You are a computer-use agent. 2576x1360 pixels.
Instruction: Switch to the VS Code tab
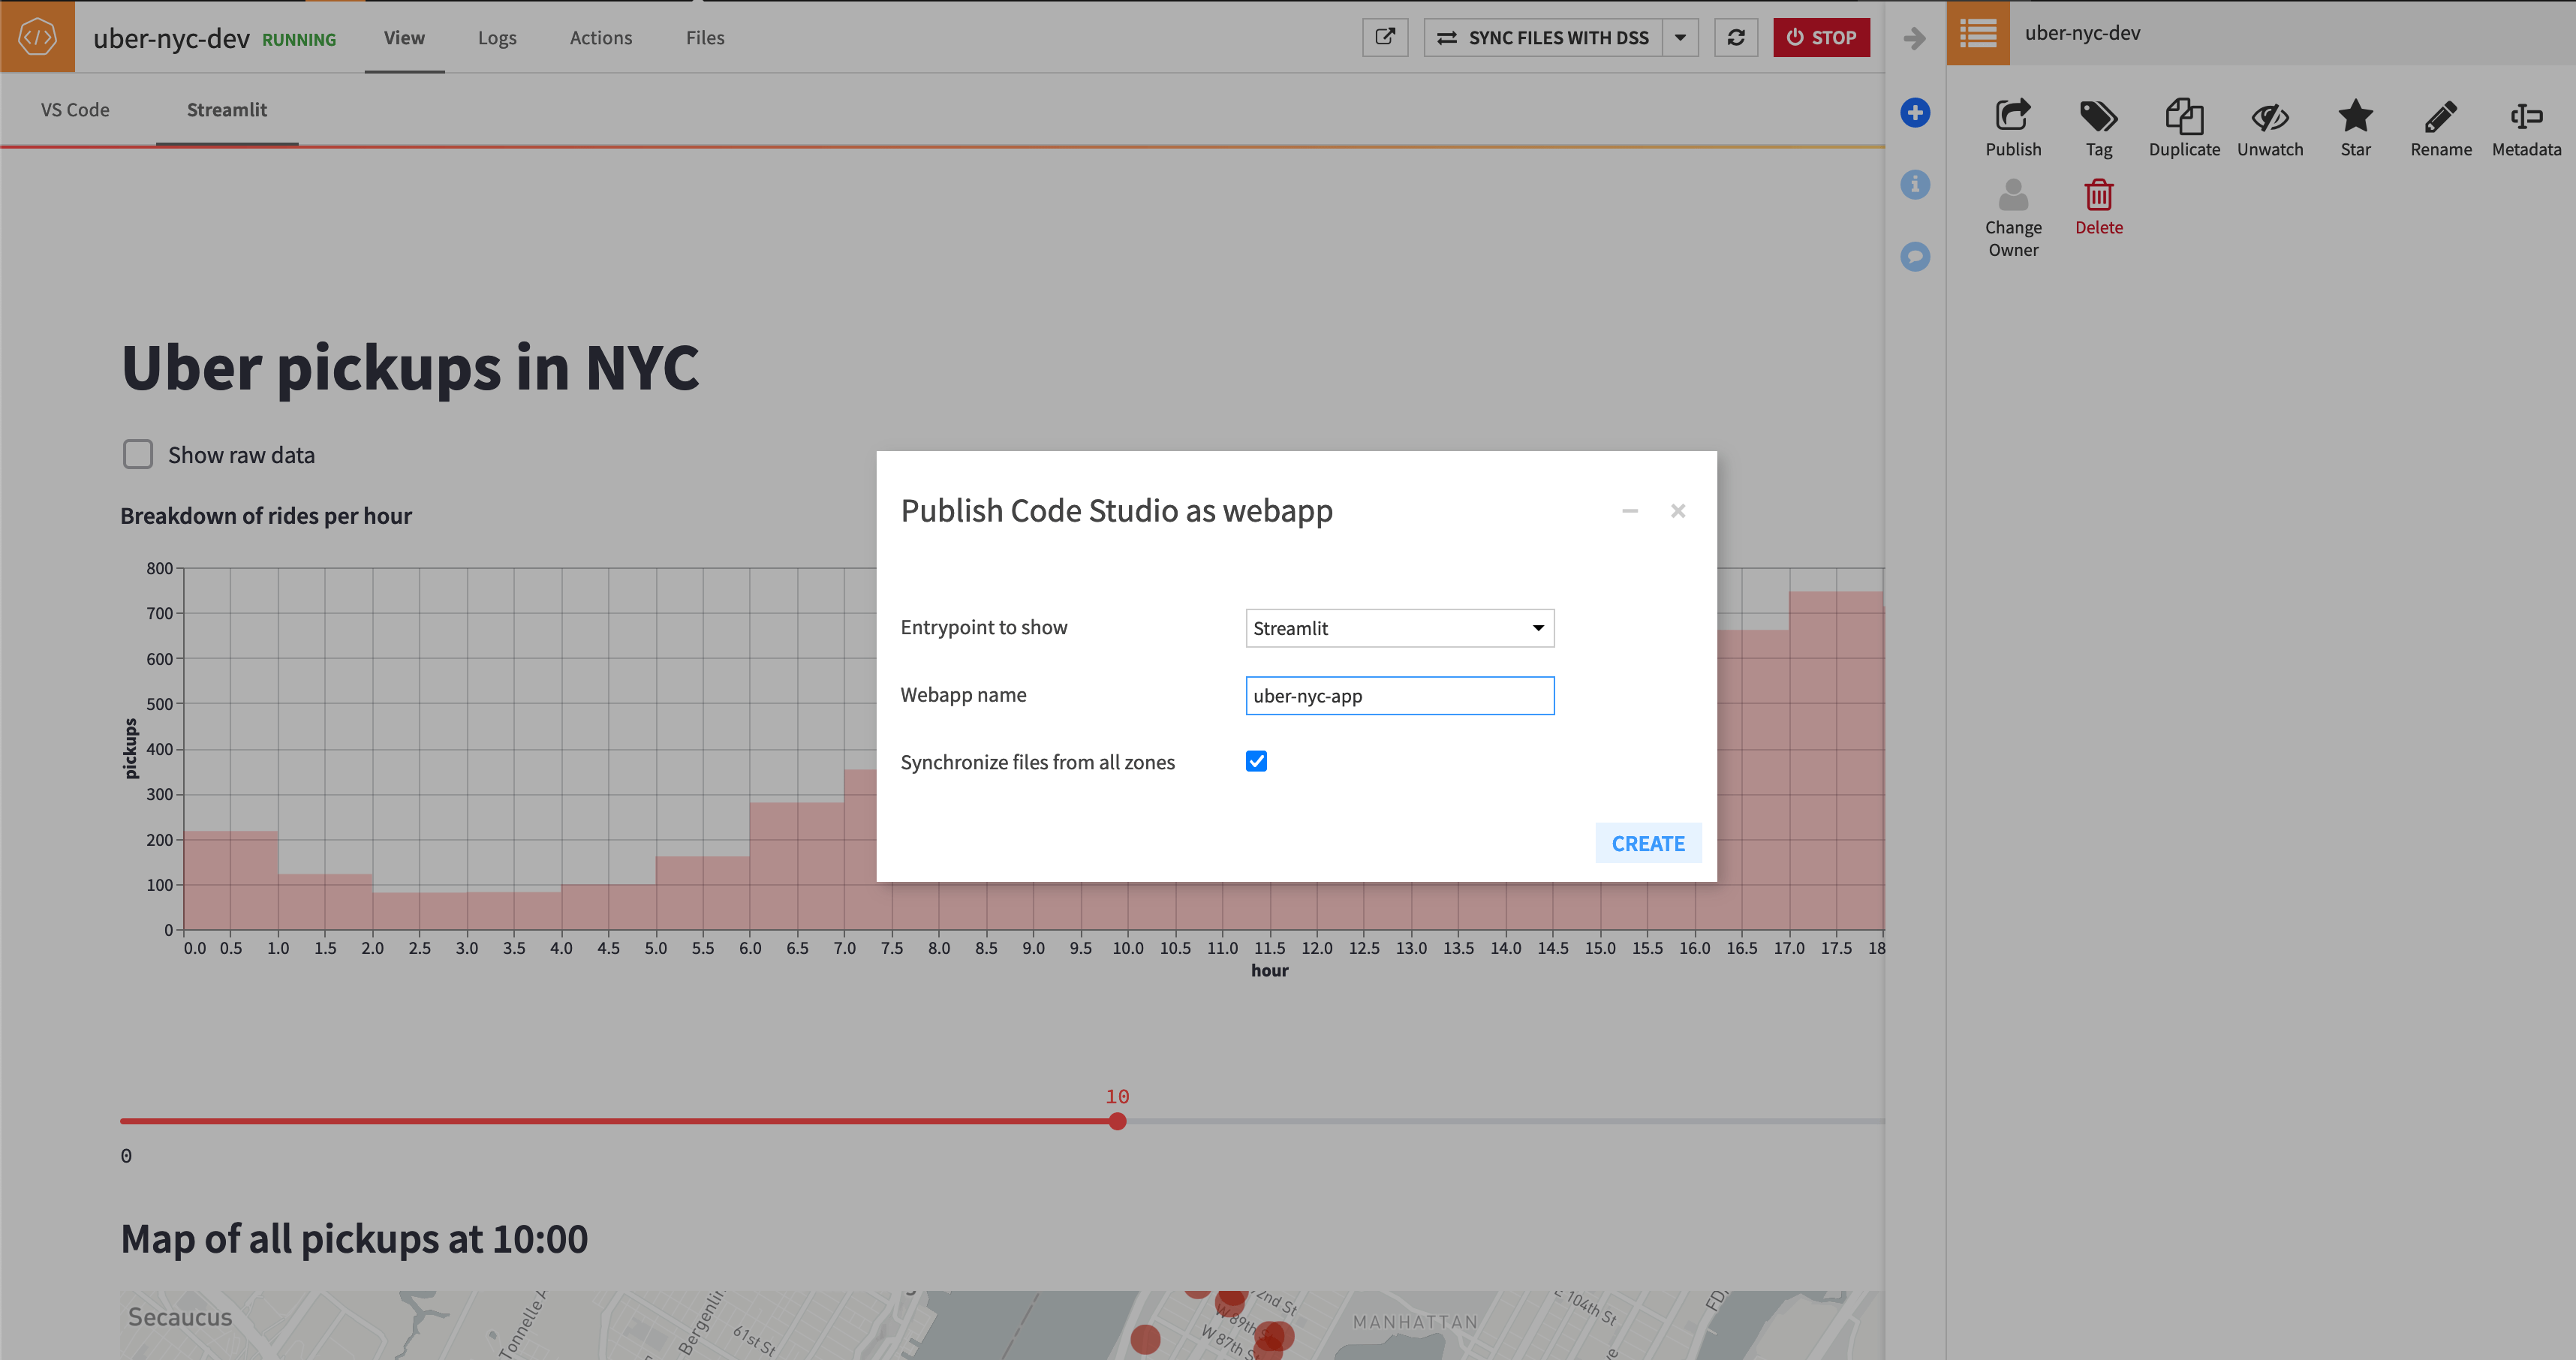(75, 109)
